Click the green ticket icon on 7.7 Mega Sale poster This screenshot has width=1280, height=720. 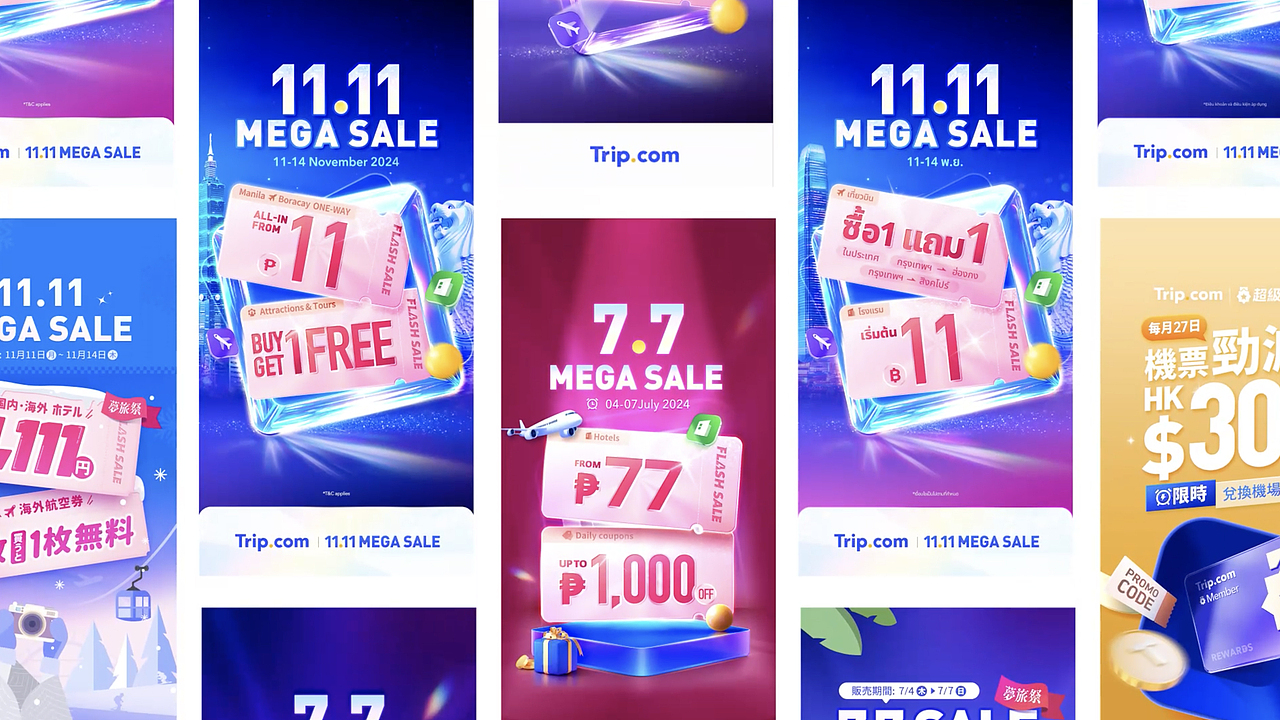[704, 430]
